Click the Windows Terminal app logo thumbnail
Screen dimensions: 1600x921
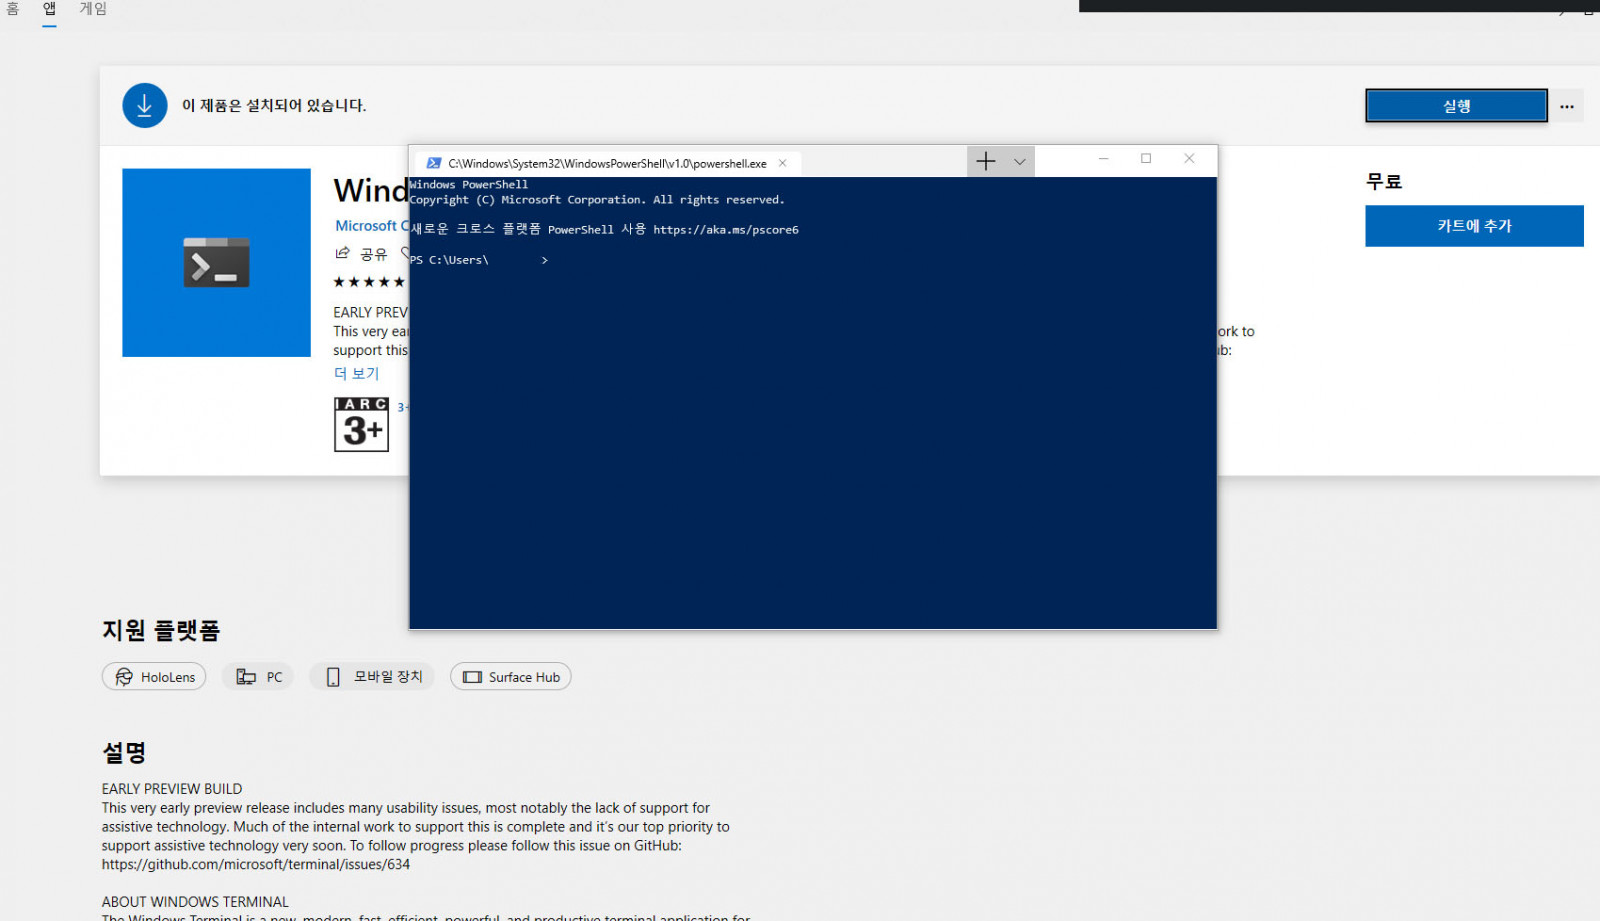216,262
